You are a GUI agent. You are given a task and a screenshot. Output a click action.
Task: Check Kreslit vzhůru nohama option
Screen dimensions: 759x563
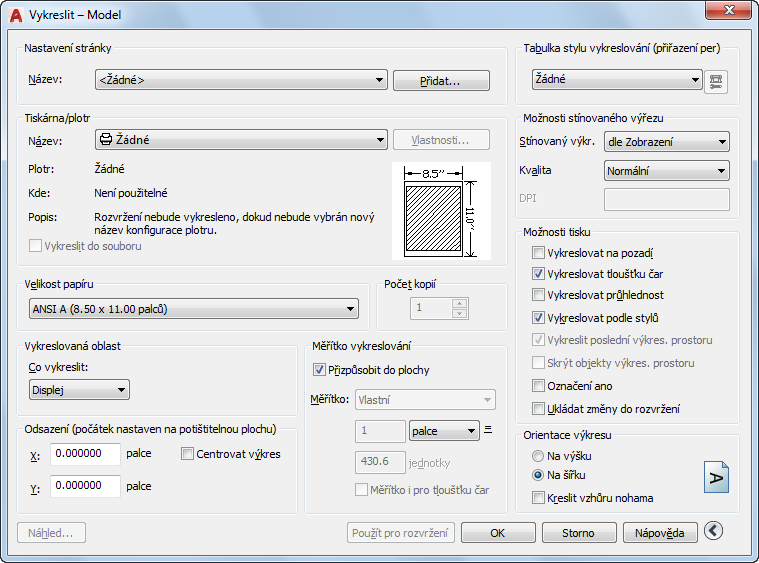coord(538,498)
